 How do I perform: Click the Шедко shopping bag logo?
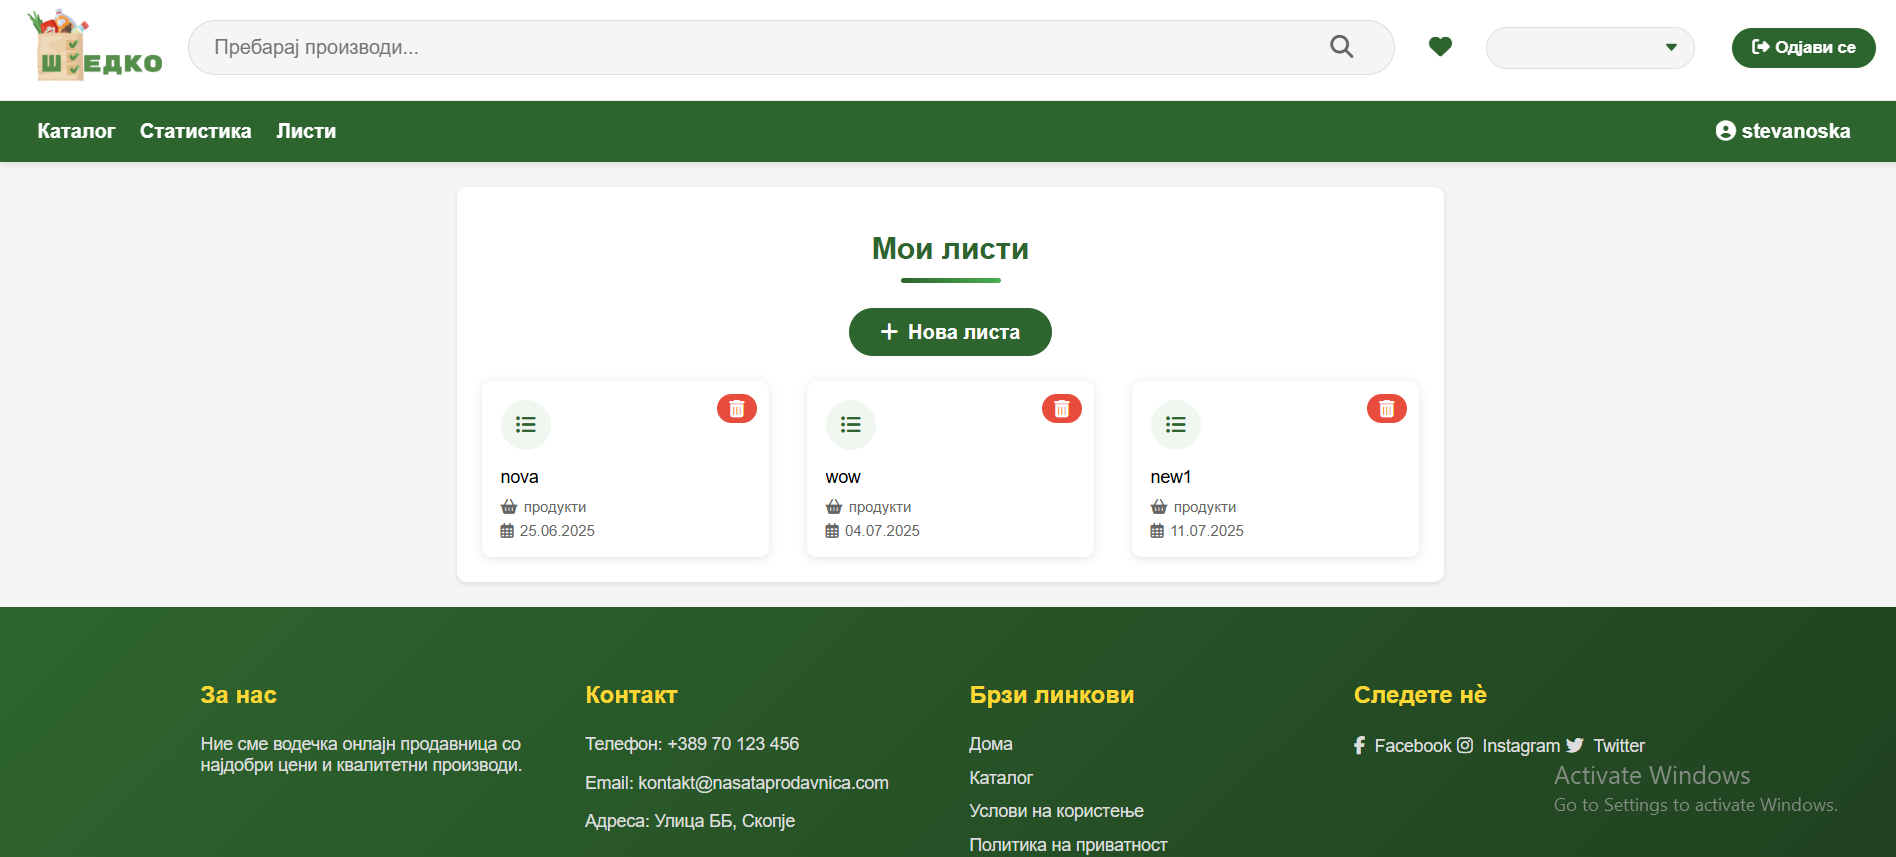click(x=97, y=47)
